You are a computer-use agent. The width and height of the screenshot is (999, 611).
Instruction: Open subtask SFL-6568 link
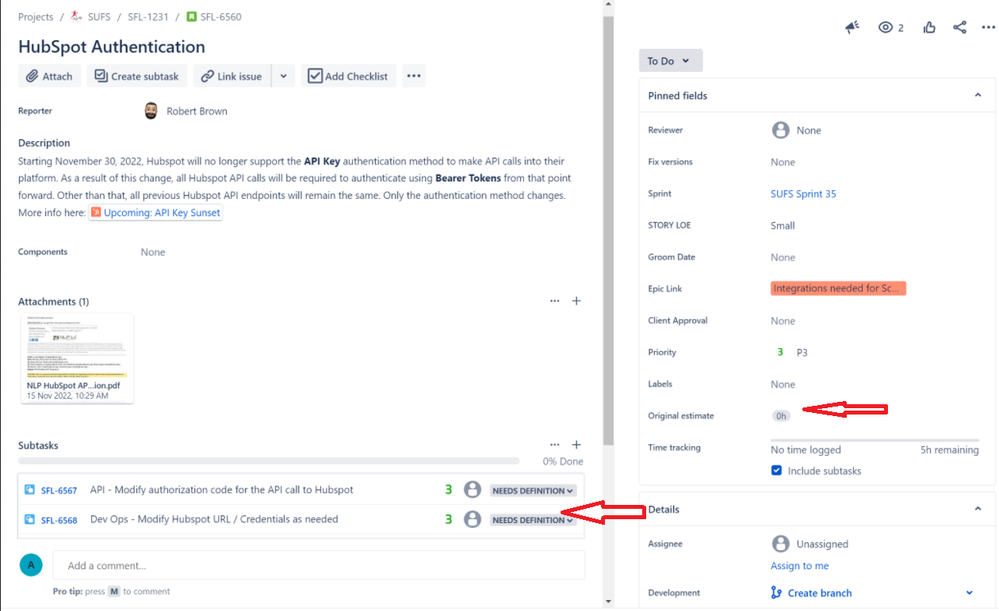(59, 520)
